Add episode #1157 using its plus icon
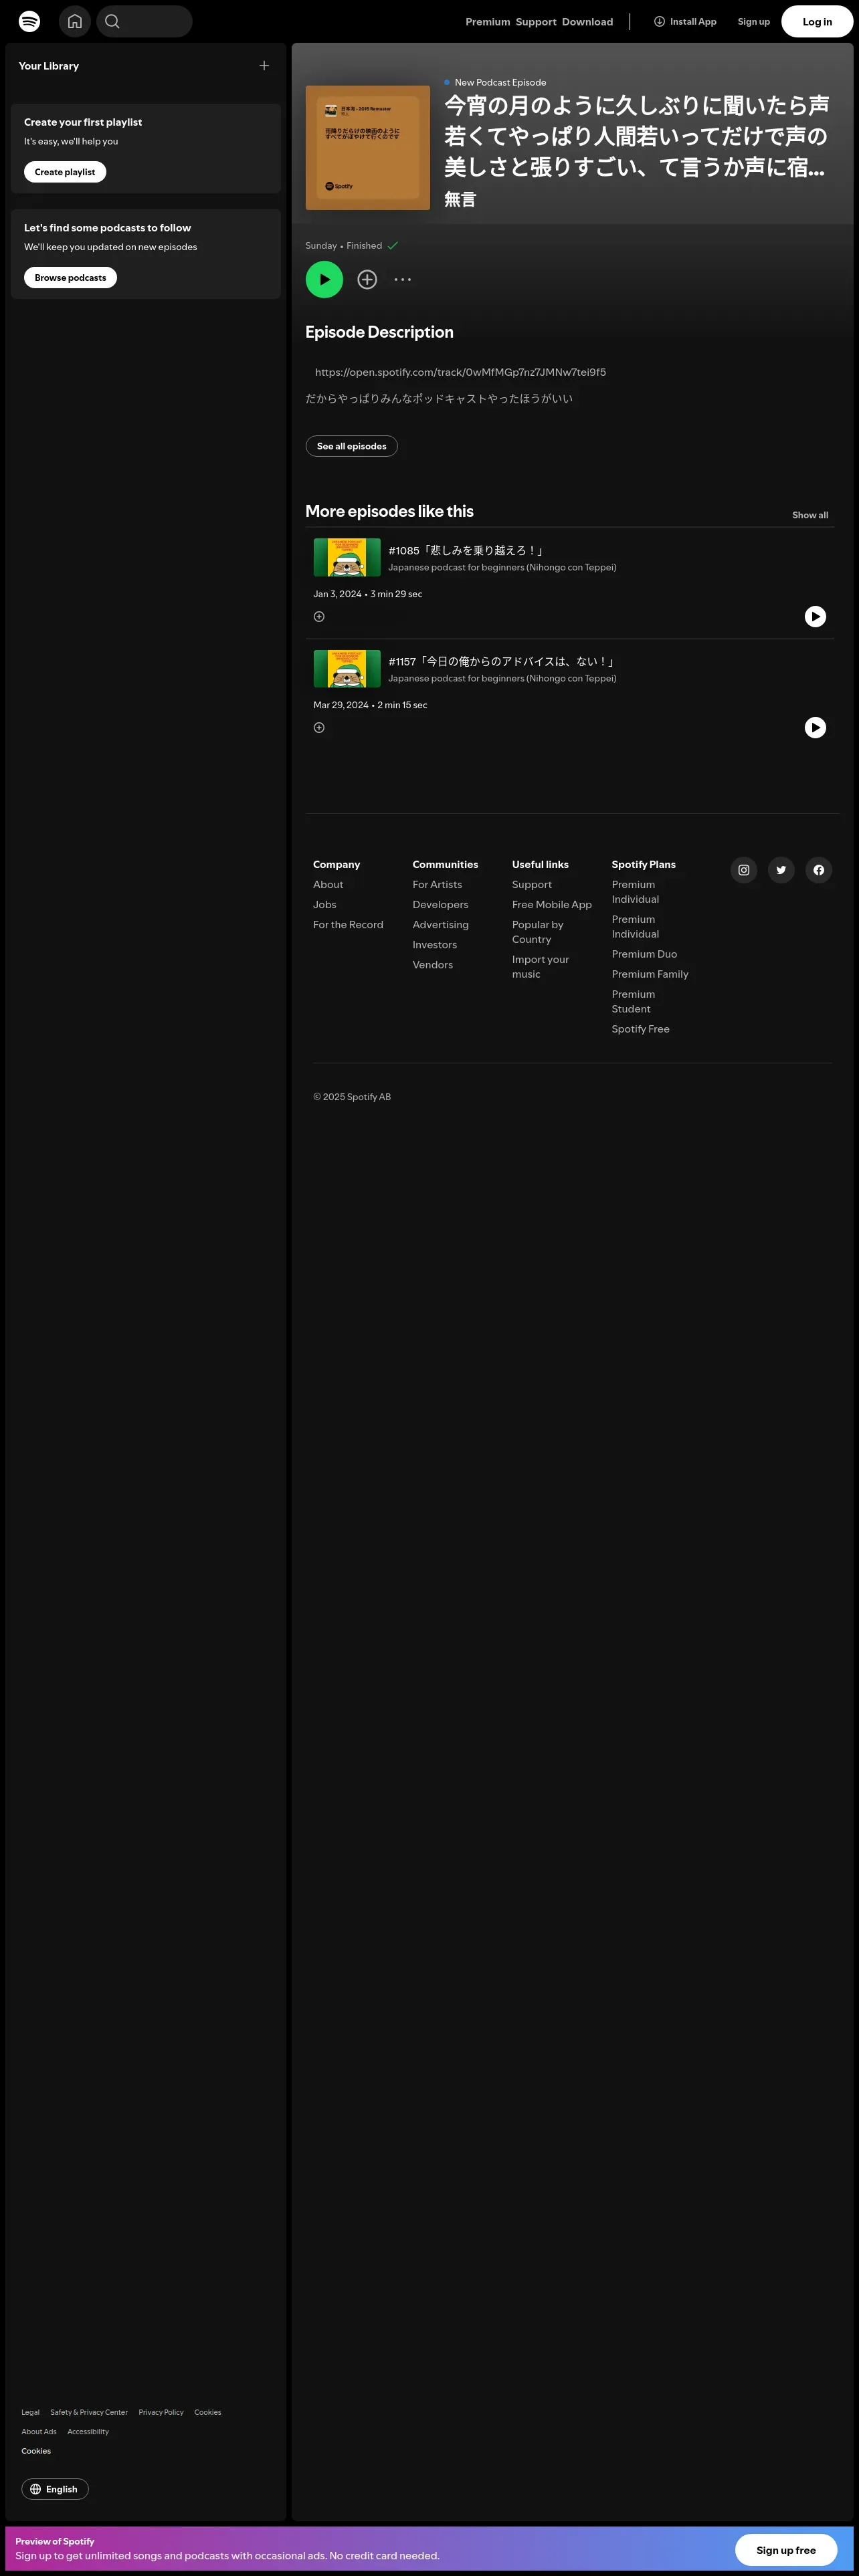 point(319,728)
